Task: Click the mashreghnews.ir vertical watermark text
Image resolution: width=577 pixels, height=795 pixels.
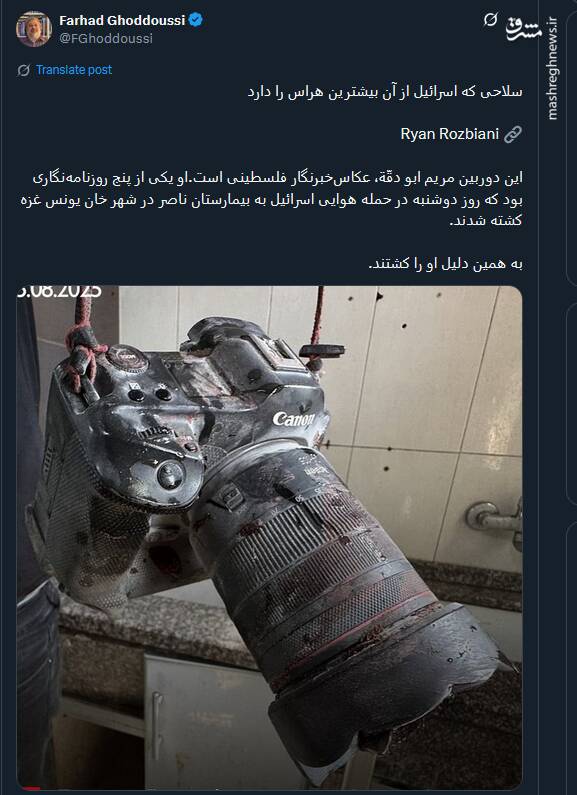Action: point(553,68)
